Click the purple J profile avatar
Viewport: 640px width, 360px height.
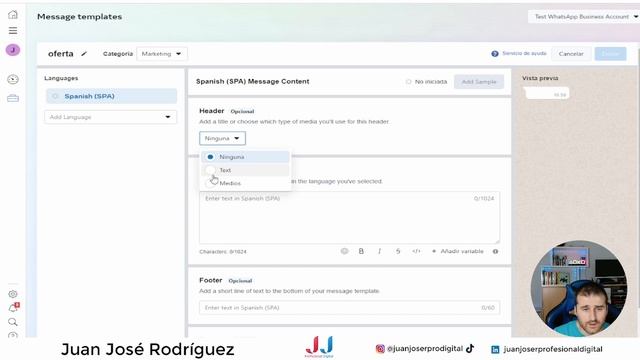click(x=13, y=50)
